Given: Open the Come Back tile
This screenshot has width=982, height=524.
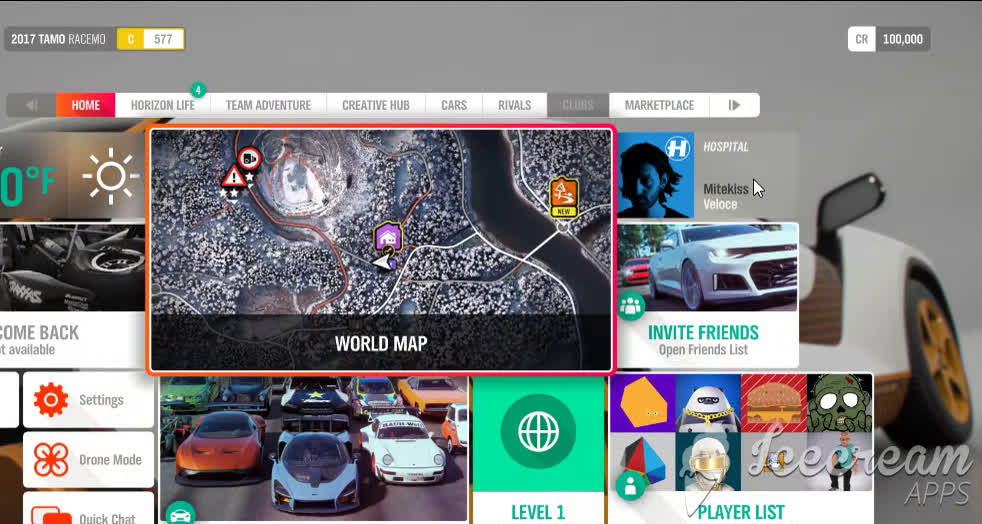Looking at the screenshot, I should pos(72,295).
